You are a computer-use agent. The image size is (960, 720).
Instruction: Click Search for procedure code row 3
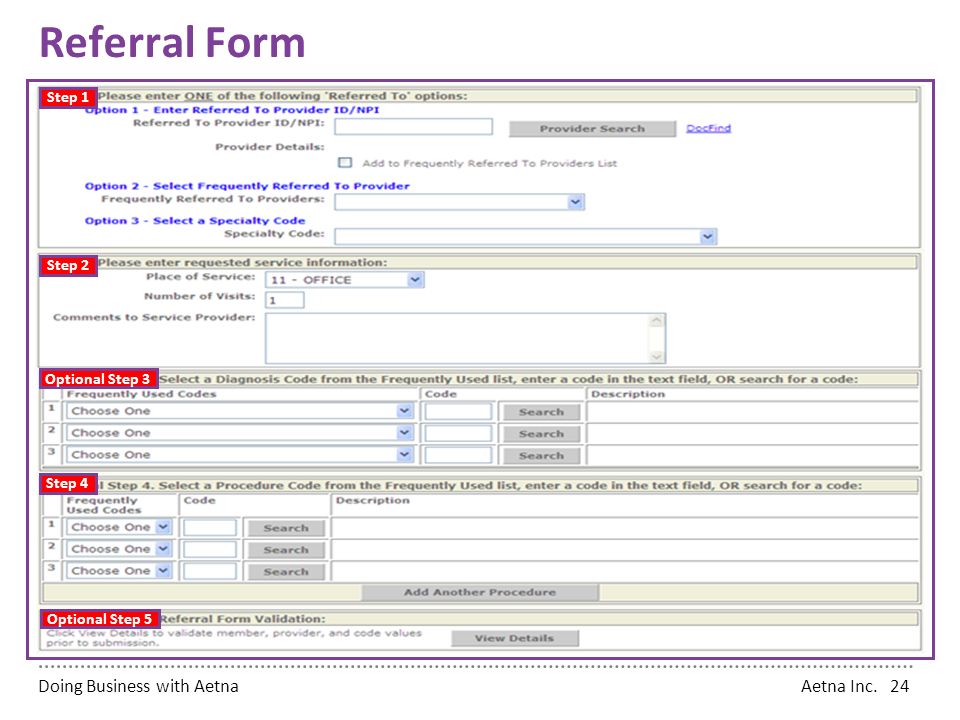pyautogui.click(x=286, y=572)
